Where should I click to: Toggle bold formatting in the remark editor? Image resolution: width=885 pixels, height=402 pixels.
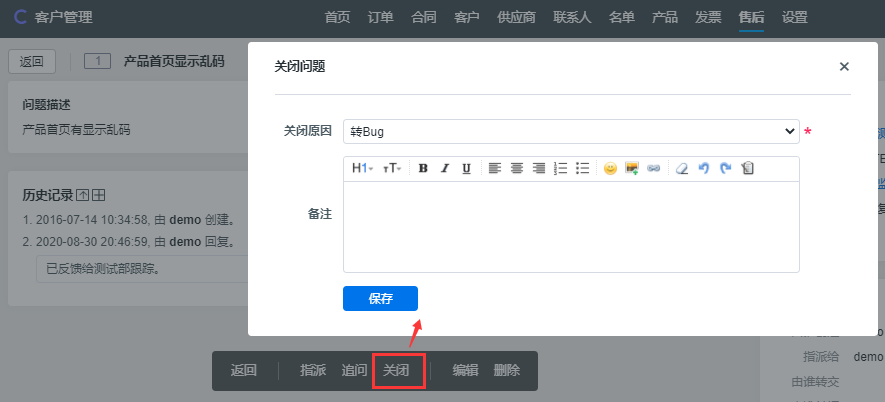point(423,168)
